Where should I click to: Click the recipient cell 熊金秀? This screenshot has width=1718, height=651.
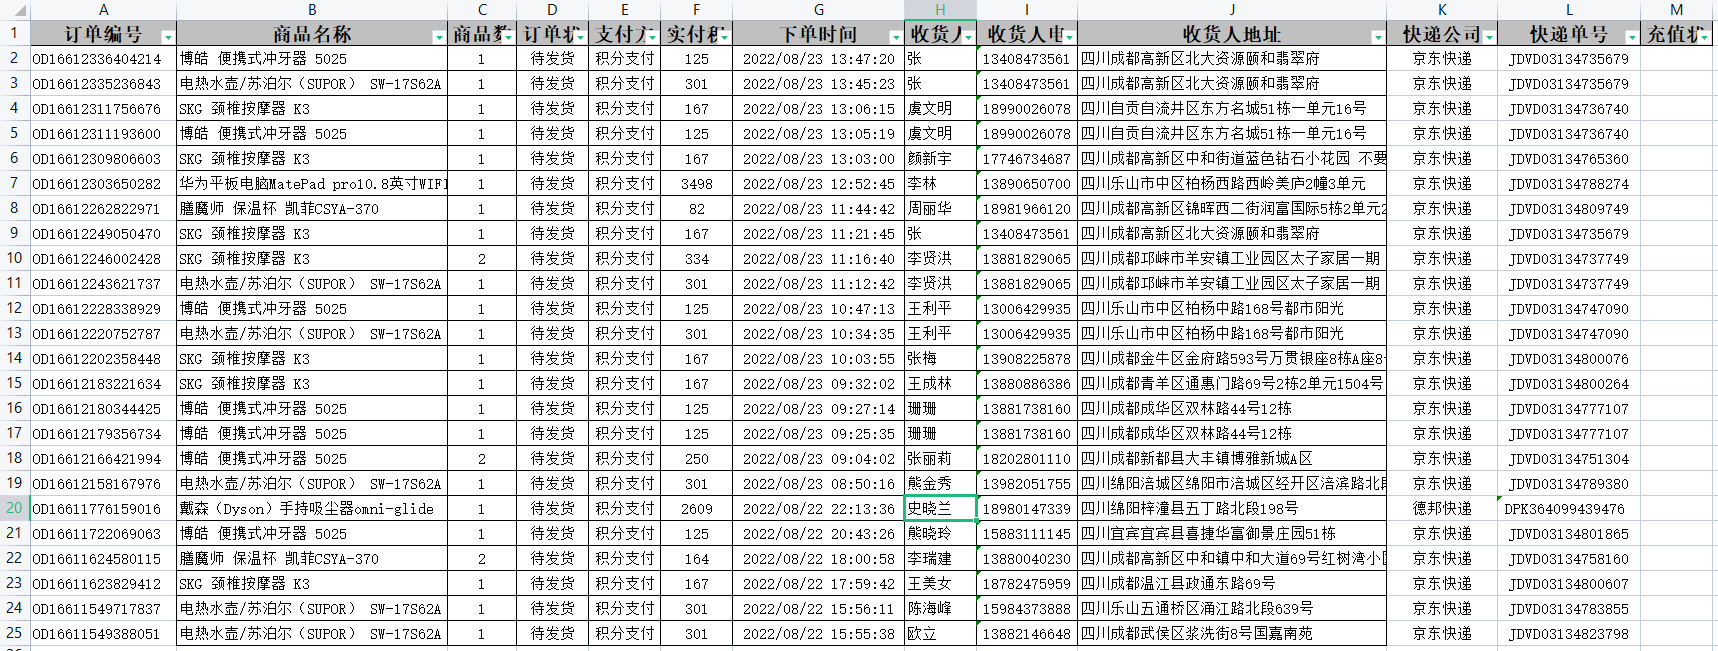[x=940, y=484]
